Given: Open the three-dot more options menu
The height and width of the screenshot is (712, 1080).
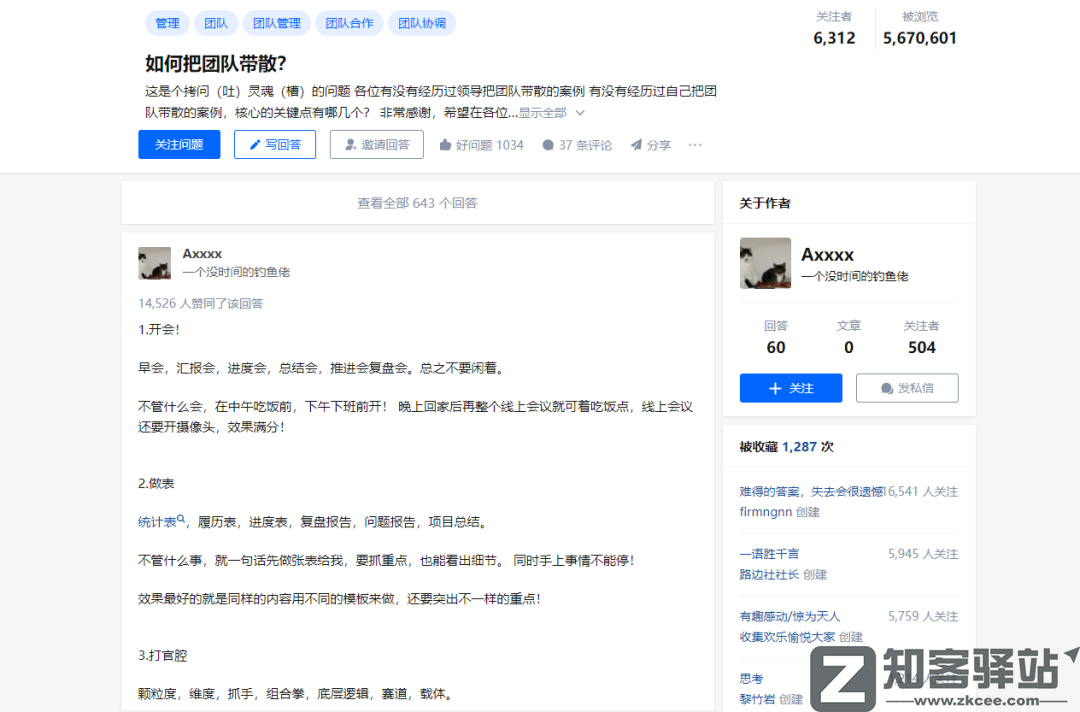Looking at the screenshot, I should click(x=695, y=145).
